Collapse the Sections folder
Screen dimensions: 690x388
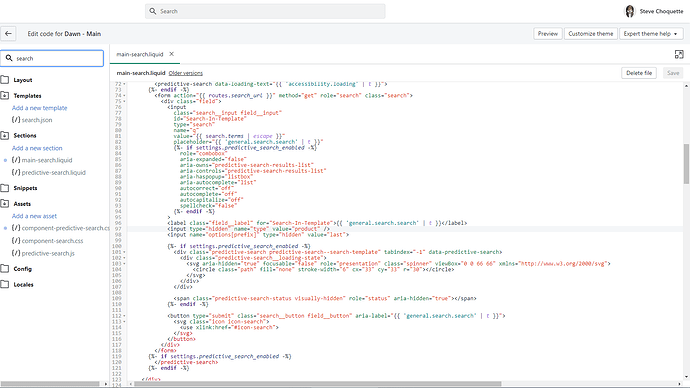25,135
